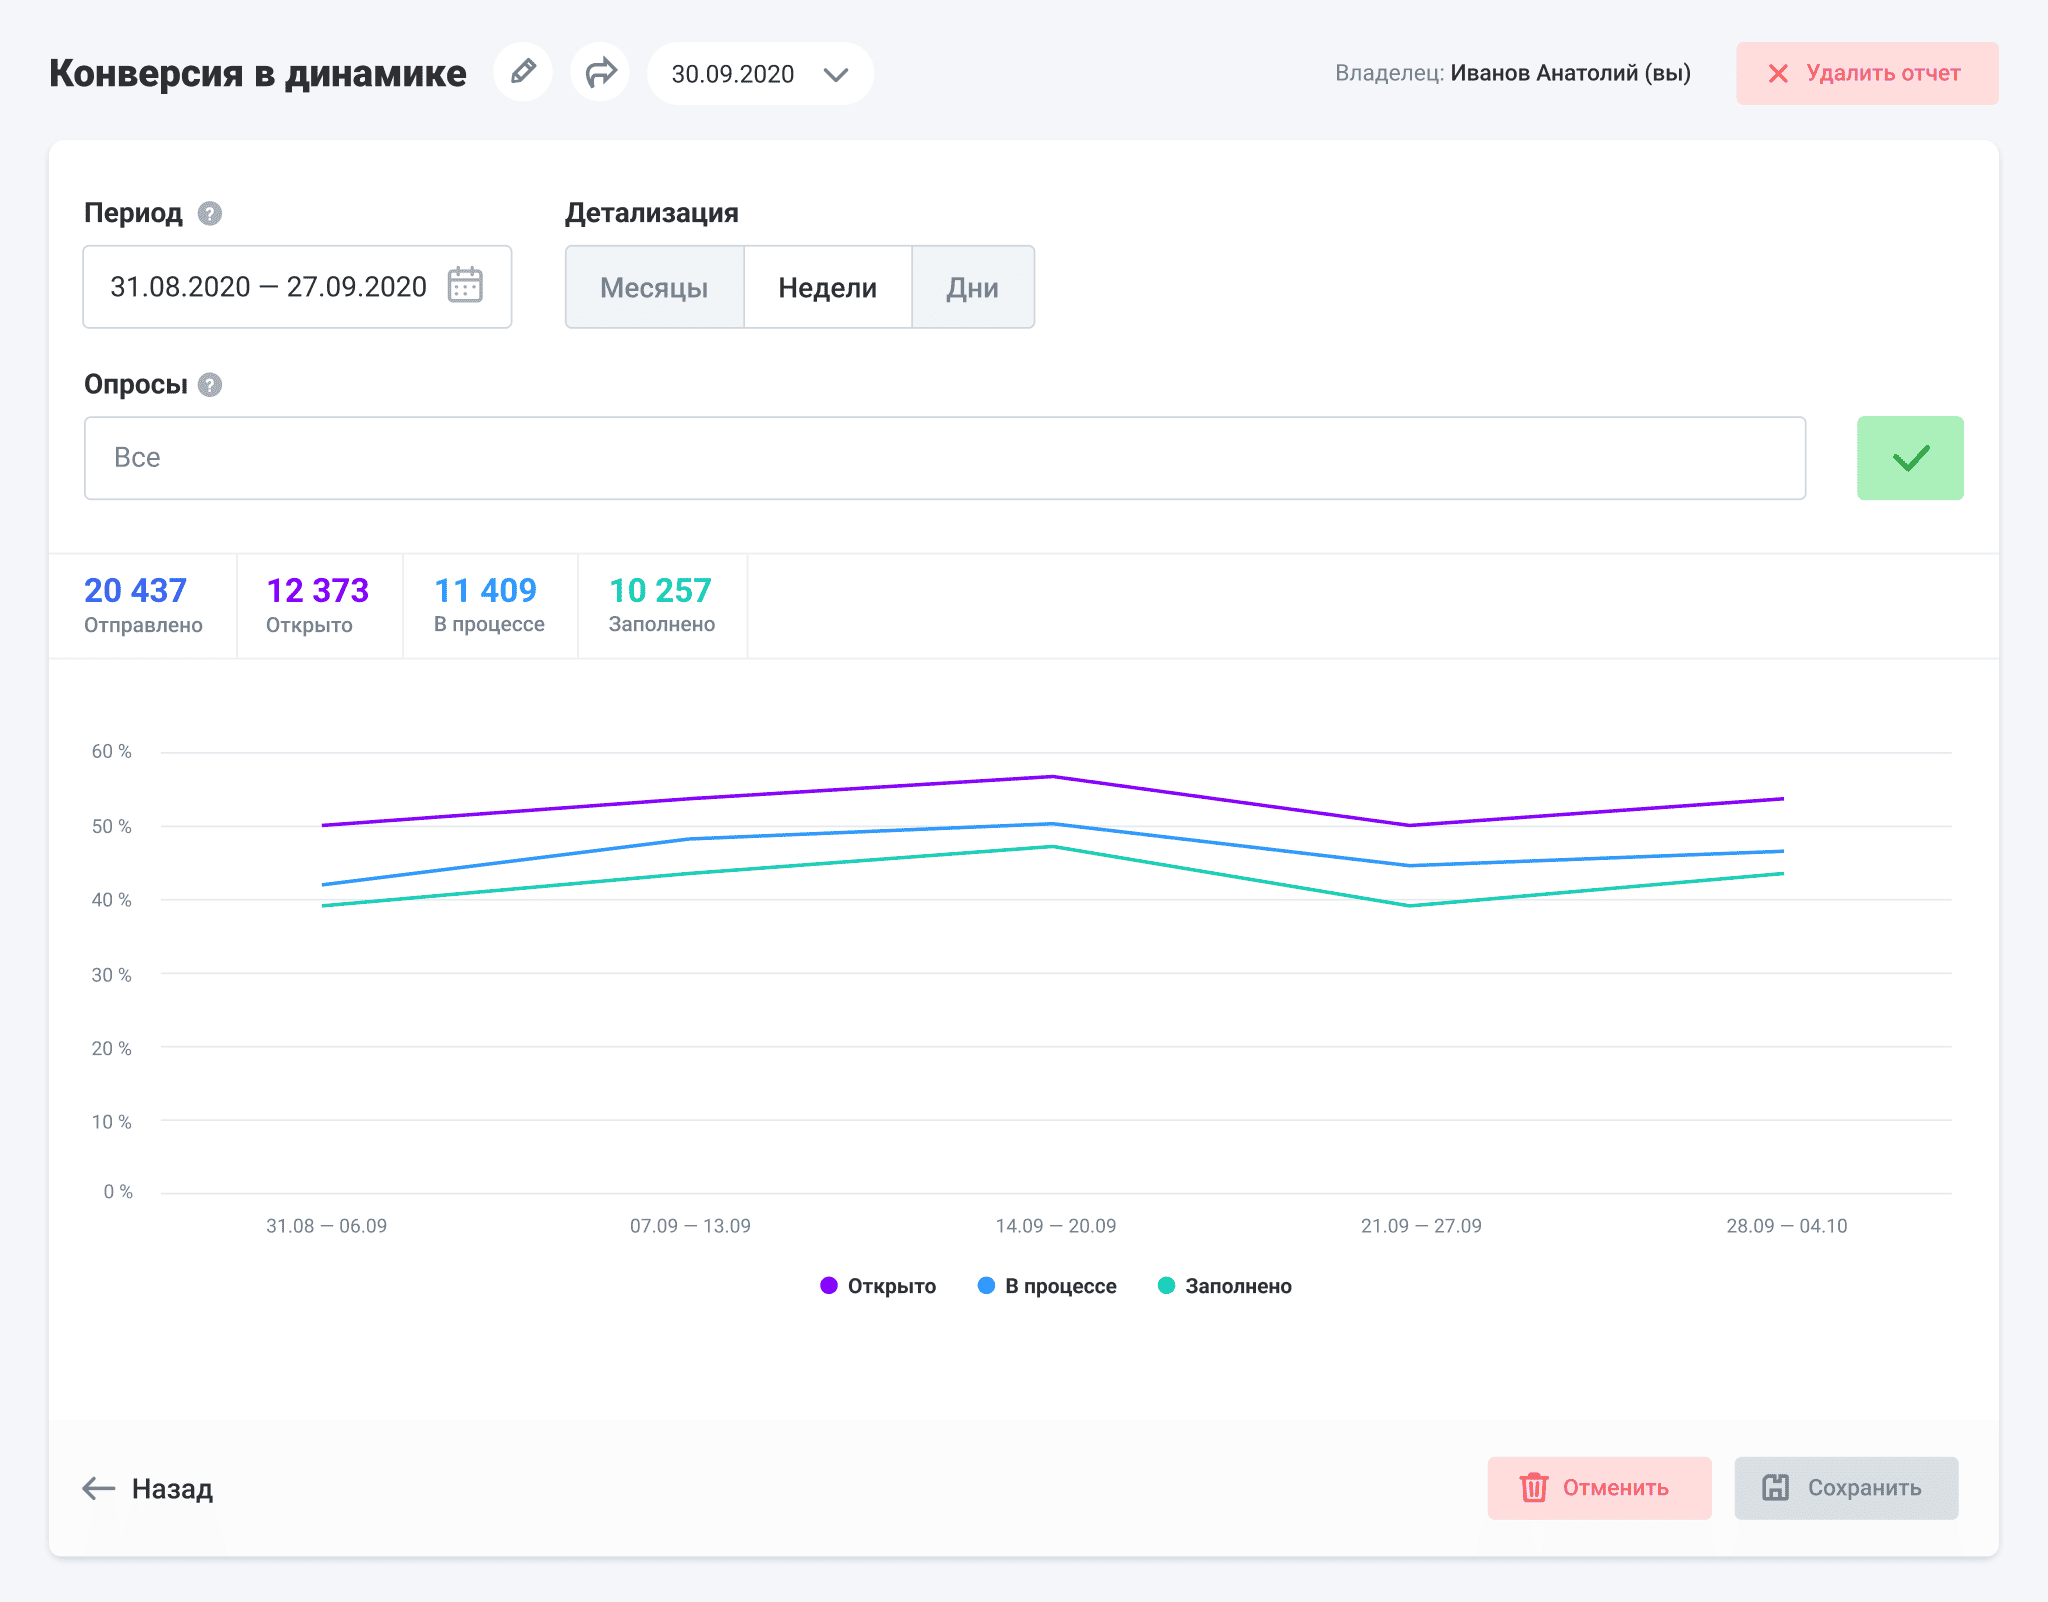Switch detail level to Месяцы
The width and height of the screenshot is (2048, 1602).
pyautogui.click(x=654, y=288)
